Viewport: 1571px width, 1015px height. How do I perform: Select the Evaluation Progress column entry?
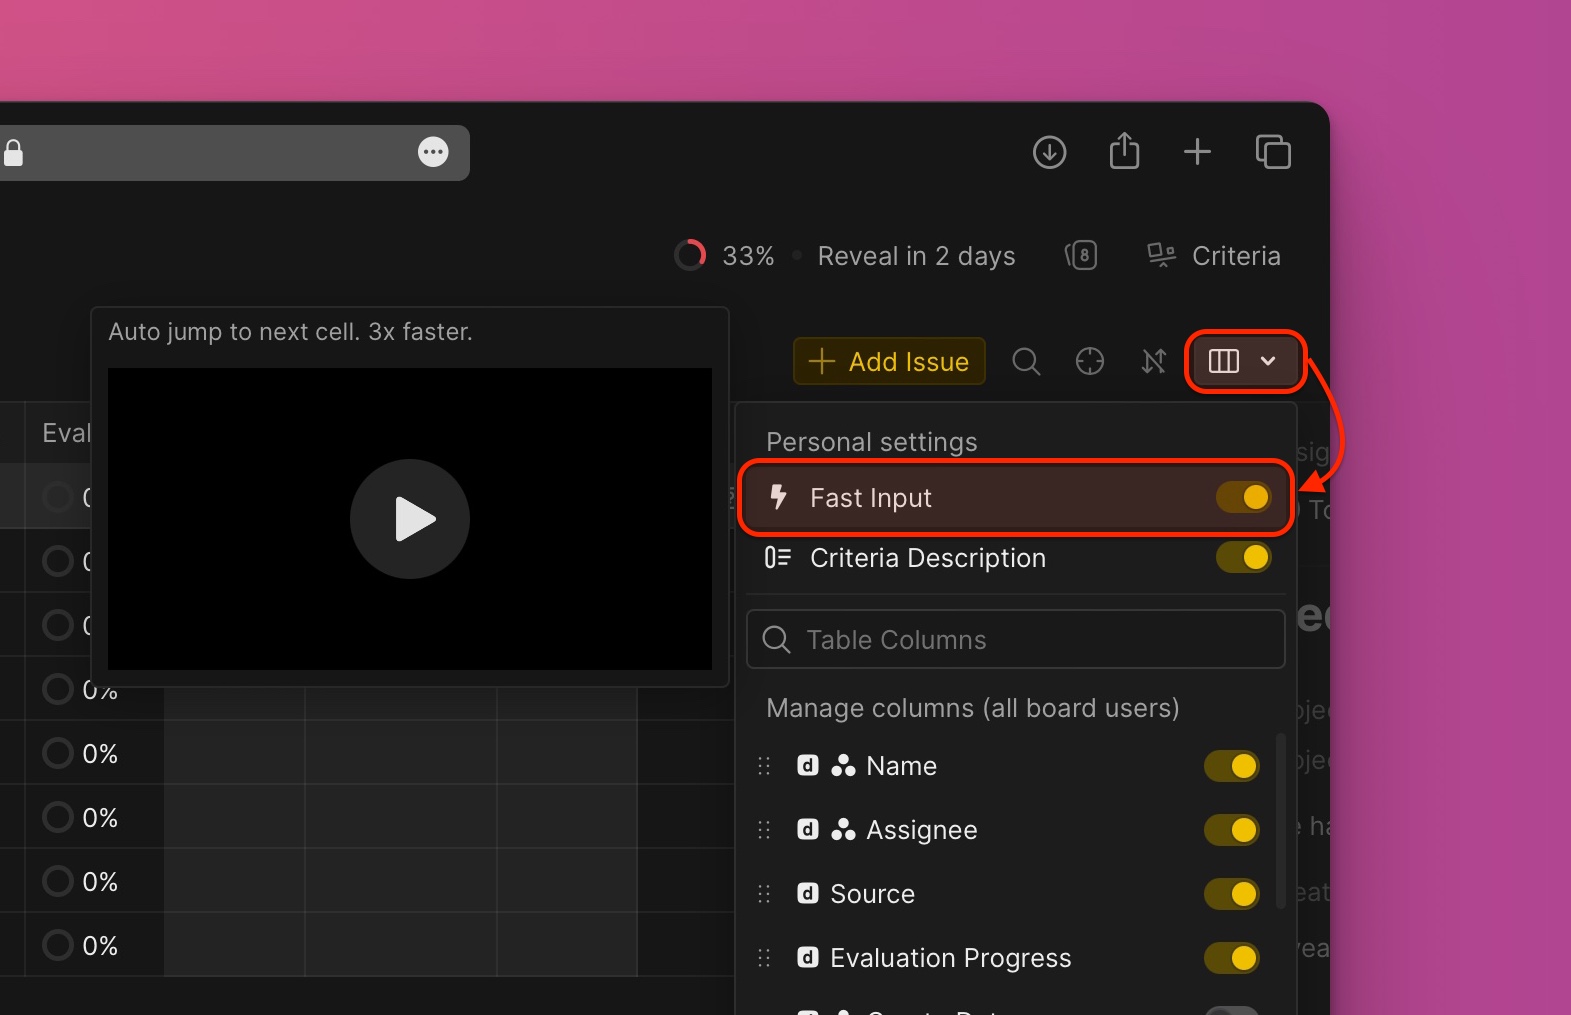[x=950, y=958]
